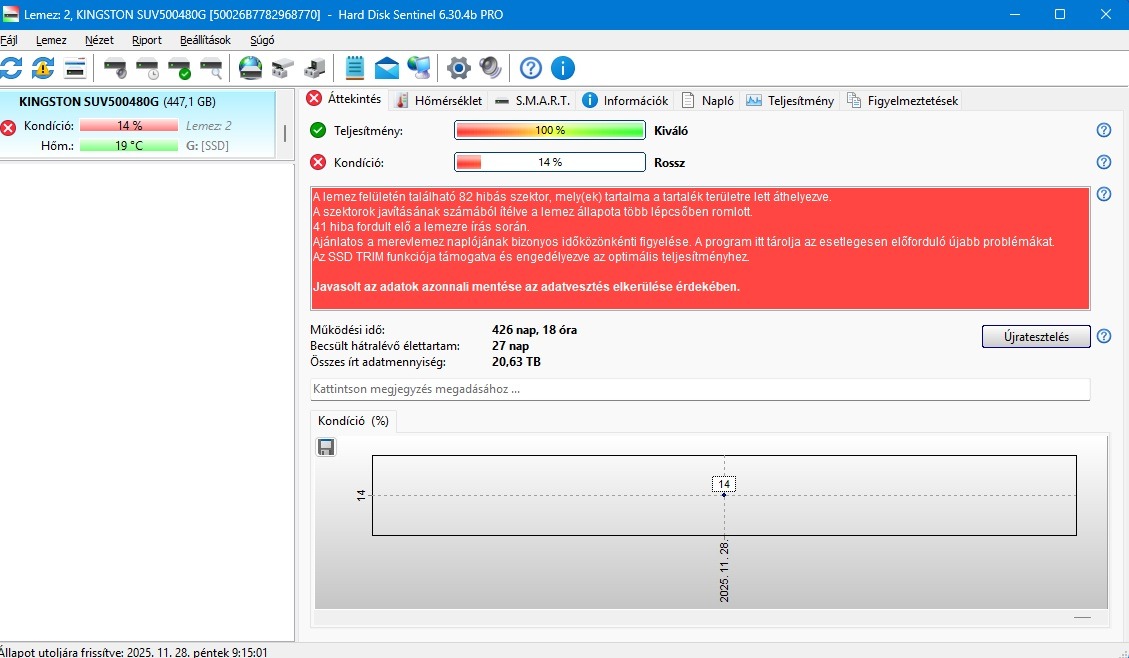Click the blue question mark toolbar icon
This screenshot has width=1129, height=658.
[x=531, y=68]
